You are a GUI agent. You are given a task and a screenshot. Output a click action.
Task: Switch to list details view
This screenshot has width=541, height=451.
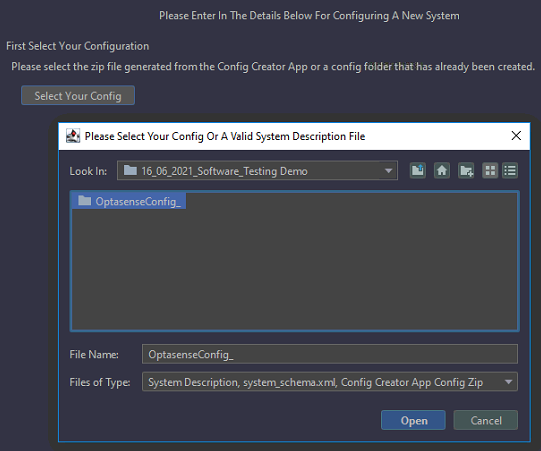510,170
